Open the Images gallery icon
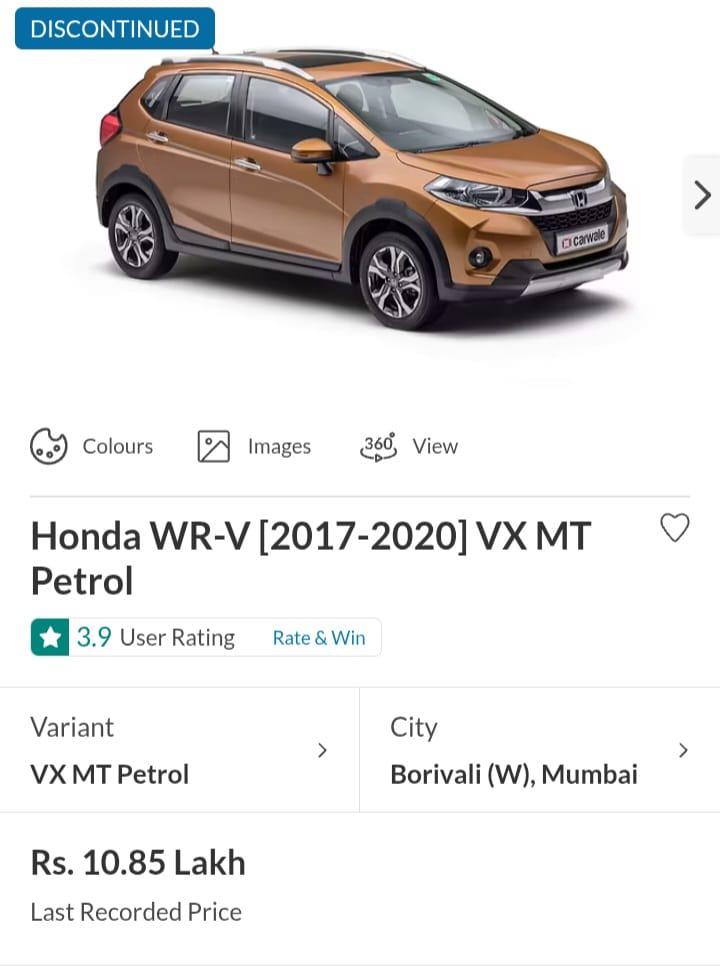This screenshot has height=975, width=720. point(213,446)
